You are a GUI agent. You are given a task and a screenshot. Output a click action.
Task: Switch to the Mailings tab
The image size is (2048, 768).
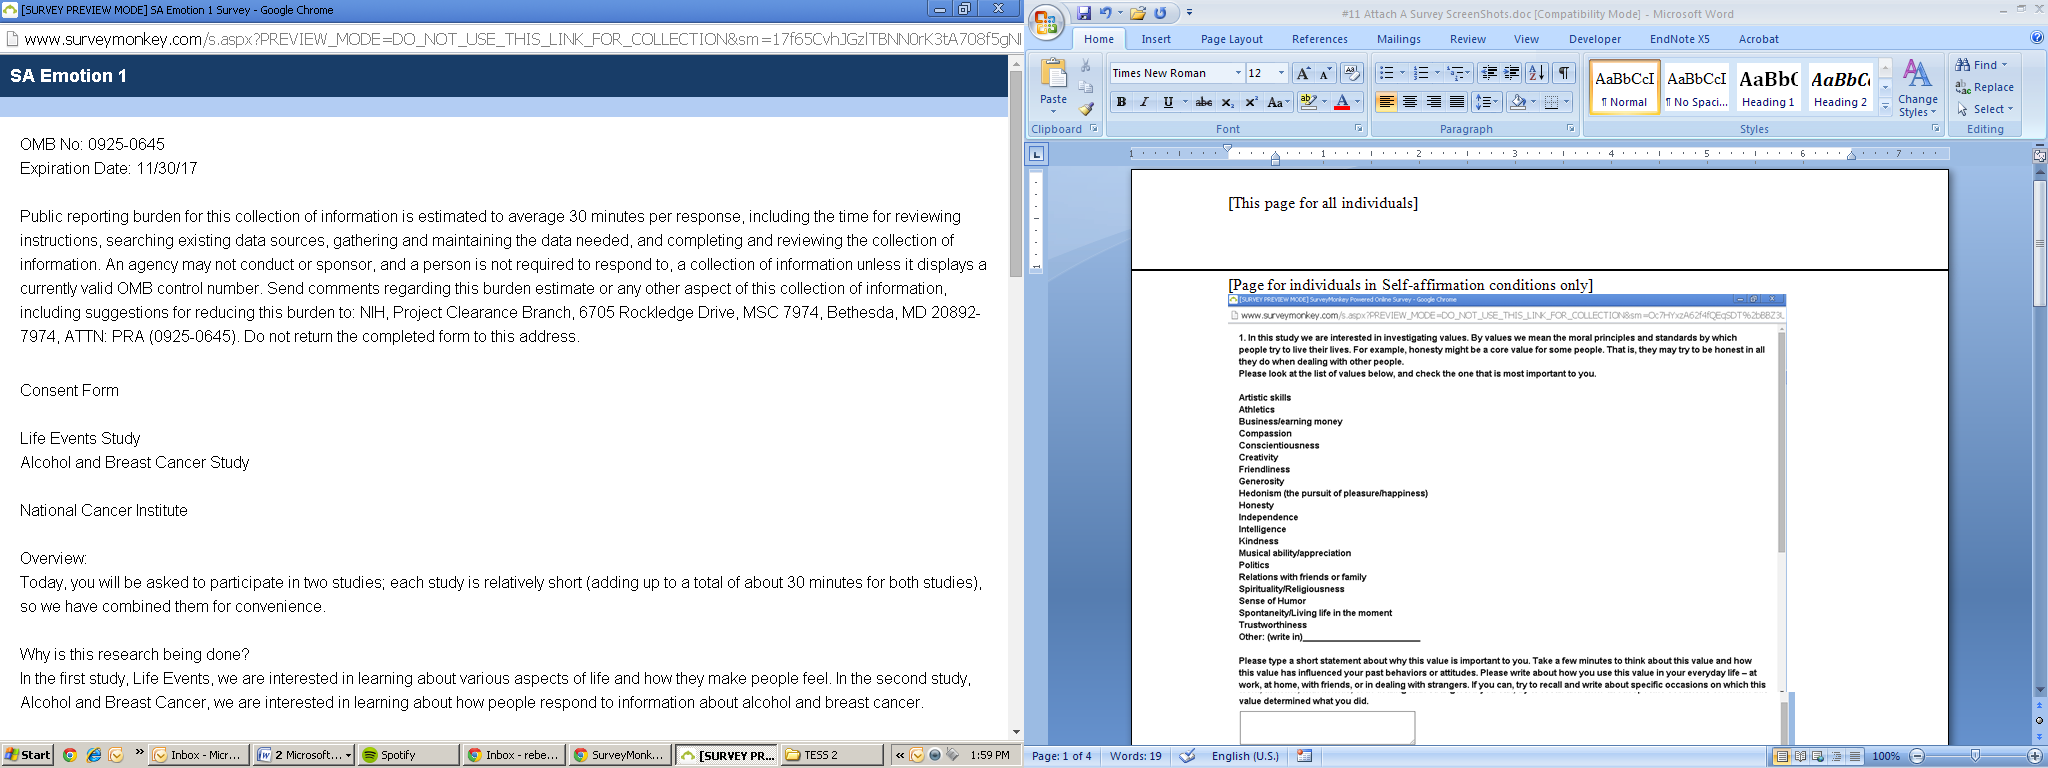(x=1398, y=39)
